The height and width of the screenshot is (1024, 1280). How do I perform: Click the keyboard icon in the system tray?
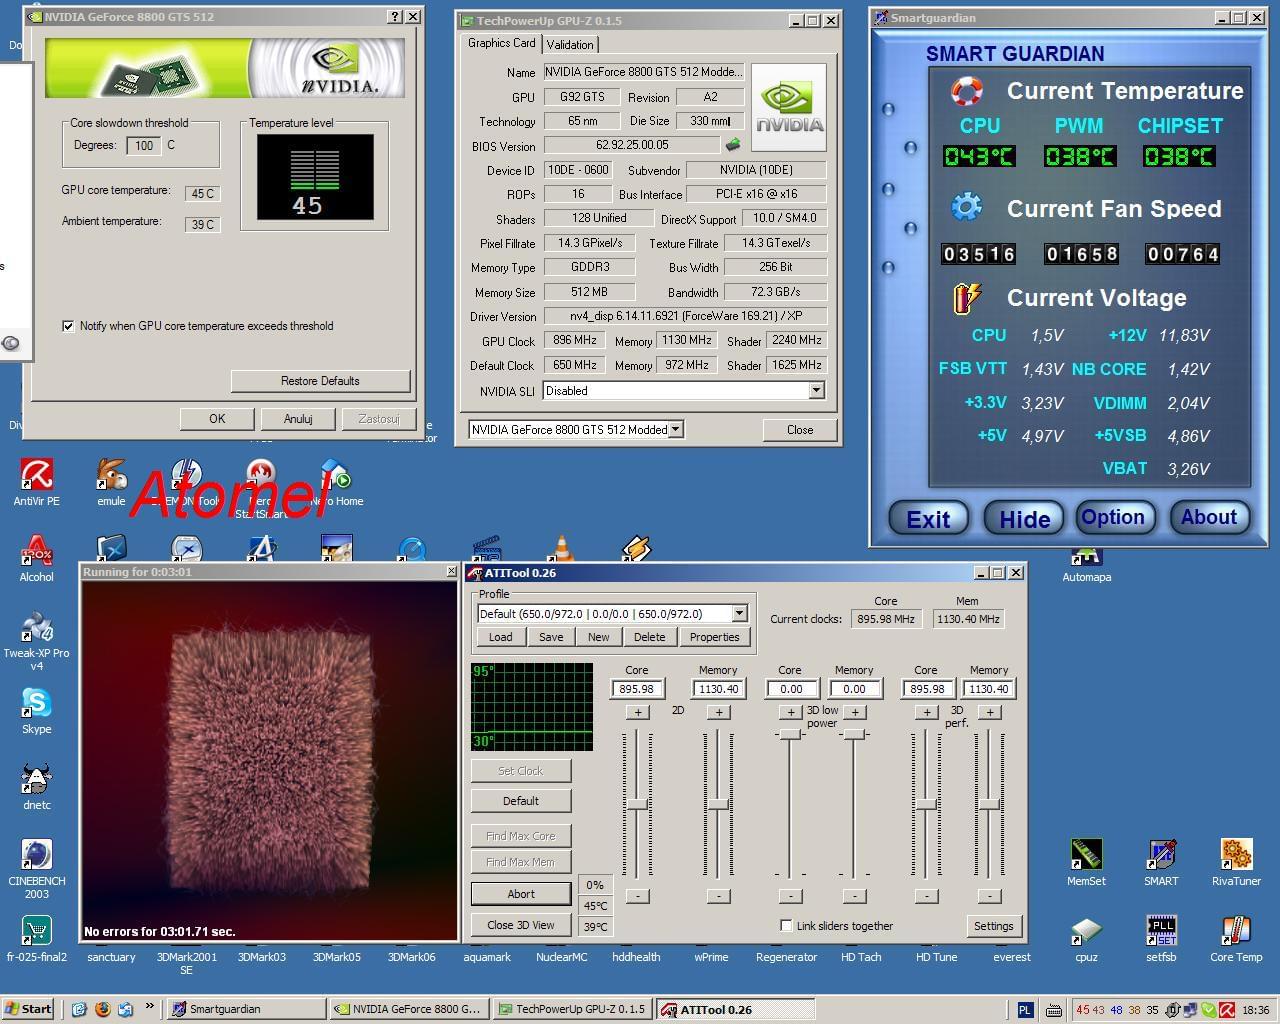(x=1053, y=1010)
